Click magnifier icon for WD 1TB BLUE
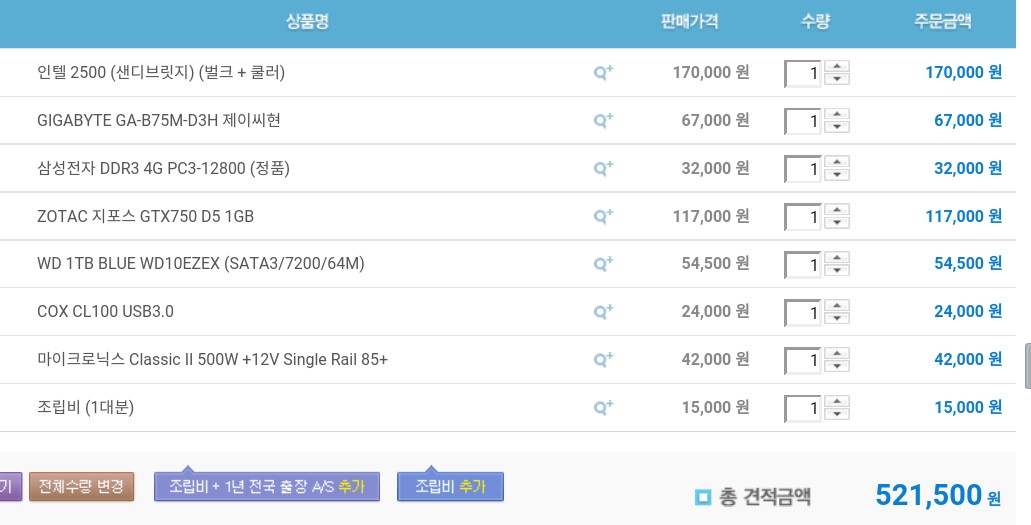 (603, 263)
